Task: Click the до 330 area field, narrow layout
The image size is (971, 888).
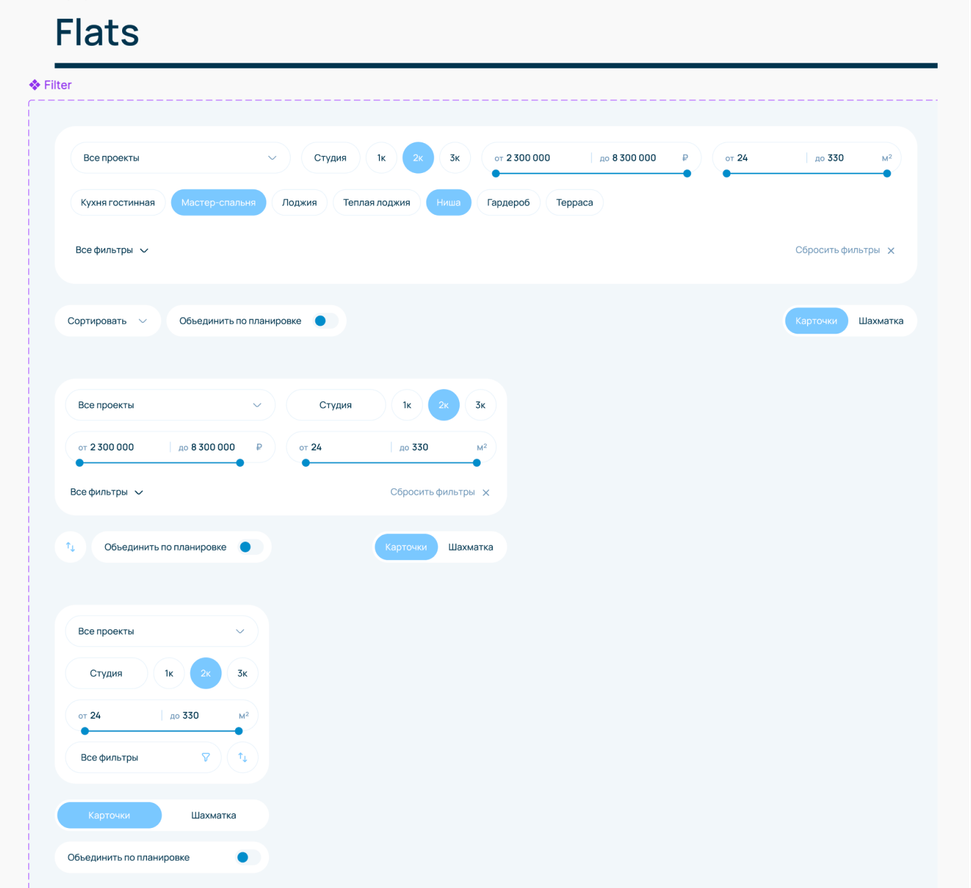Action: 185,715
